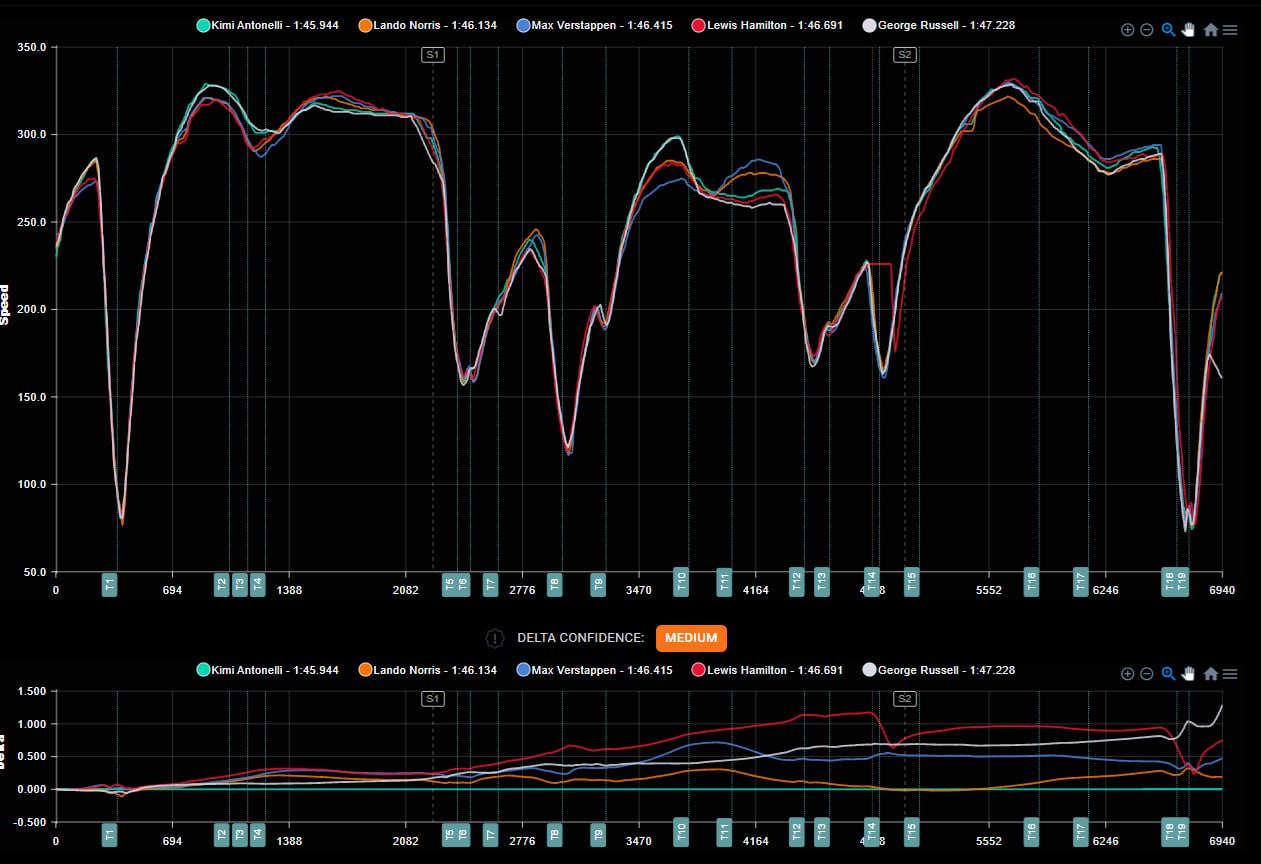Viewport: 1261px width, 864px height.
Task: Click turn T8 label on delta chart
Action: pyautogui.click(x=555, y=835)
